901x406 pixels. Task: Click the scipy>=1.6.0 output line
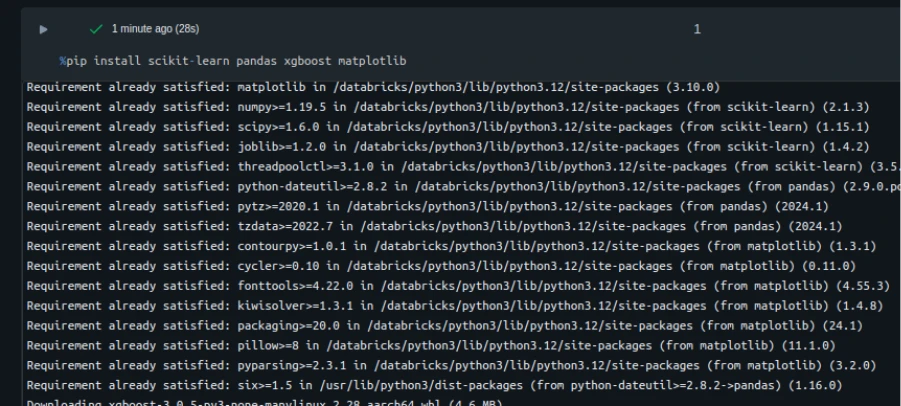pos(447,126)
